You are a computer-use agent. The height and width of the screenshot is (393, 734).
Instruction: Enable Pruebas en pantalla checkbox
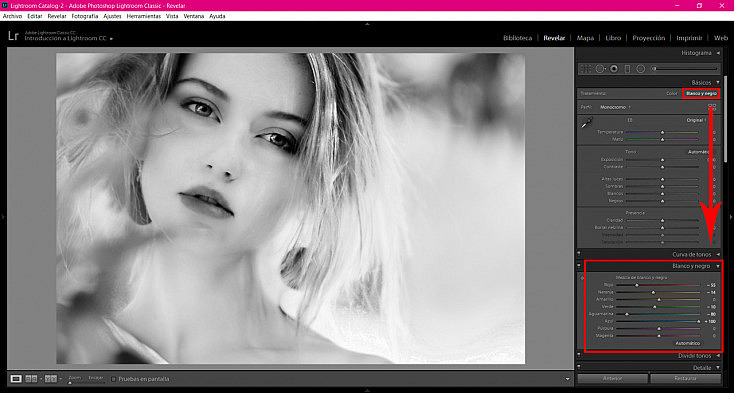[x=113, y=379]
